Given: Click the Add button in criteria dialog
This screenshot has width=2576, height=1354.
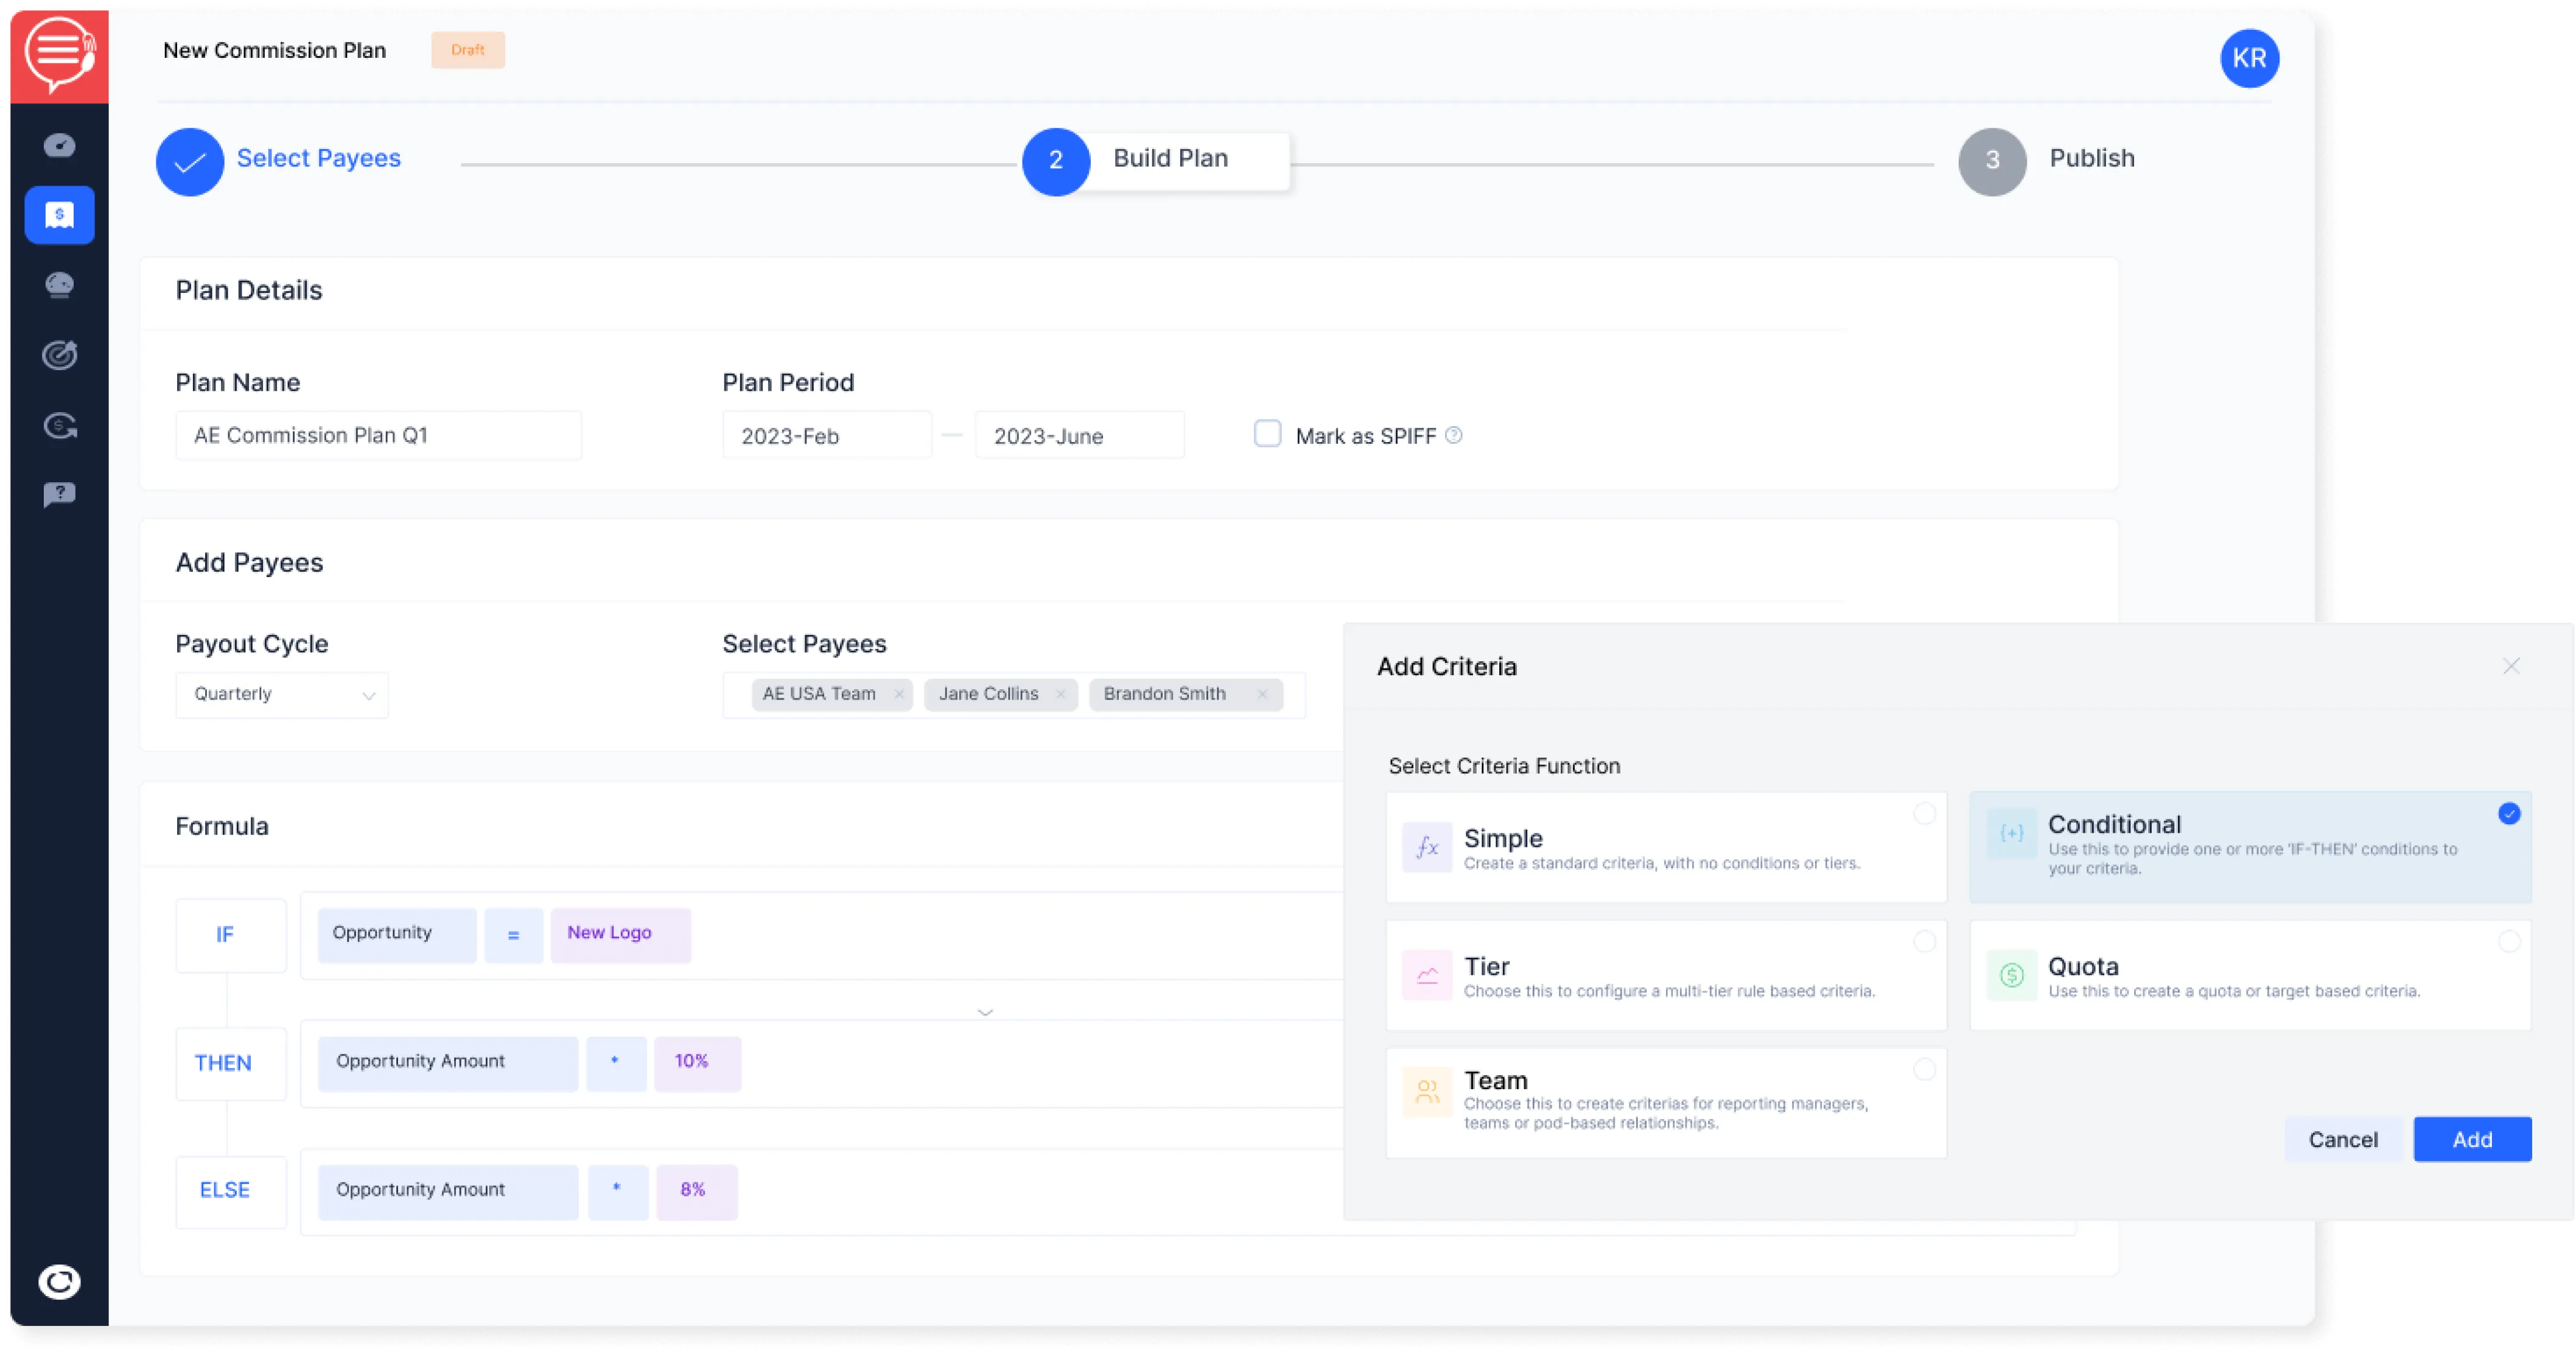Looking at the screenshot, I should (2471, 1139).
